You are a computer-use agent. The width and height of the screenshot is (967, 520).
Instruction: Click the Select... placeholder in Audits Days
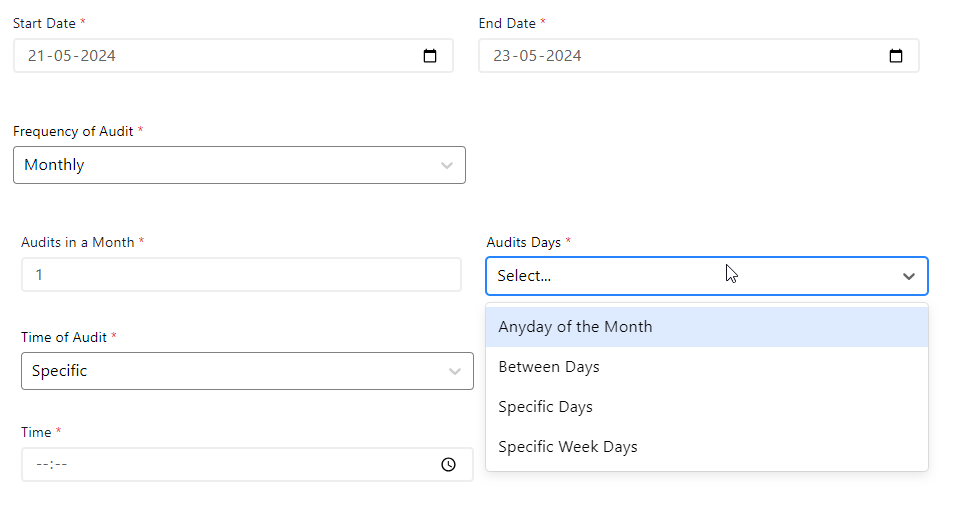click(x=524, y=276)
